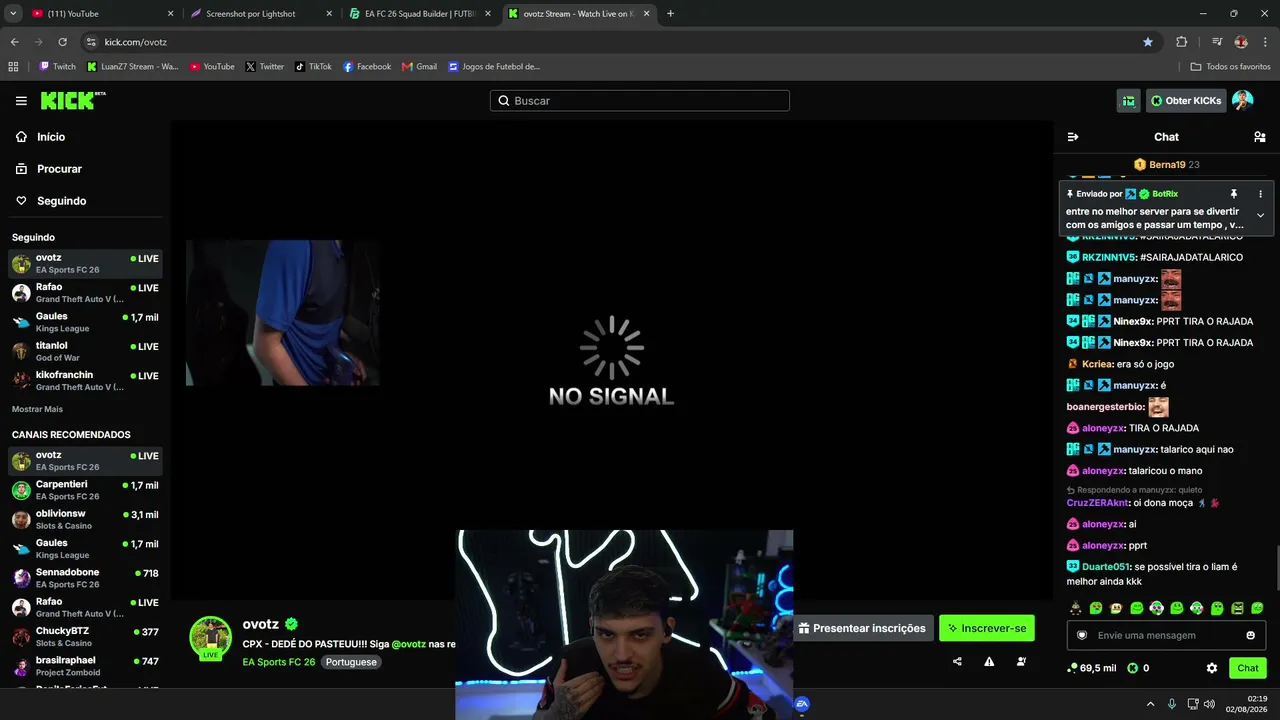Open Todos os favoritos folder

[x=1230, y=67]
